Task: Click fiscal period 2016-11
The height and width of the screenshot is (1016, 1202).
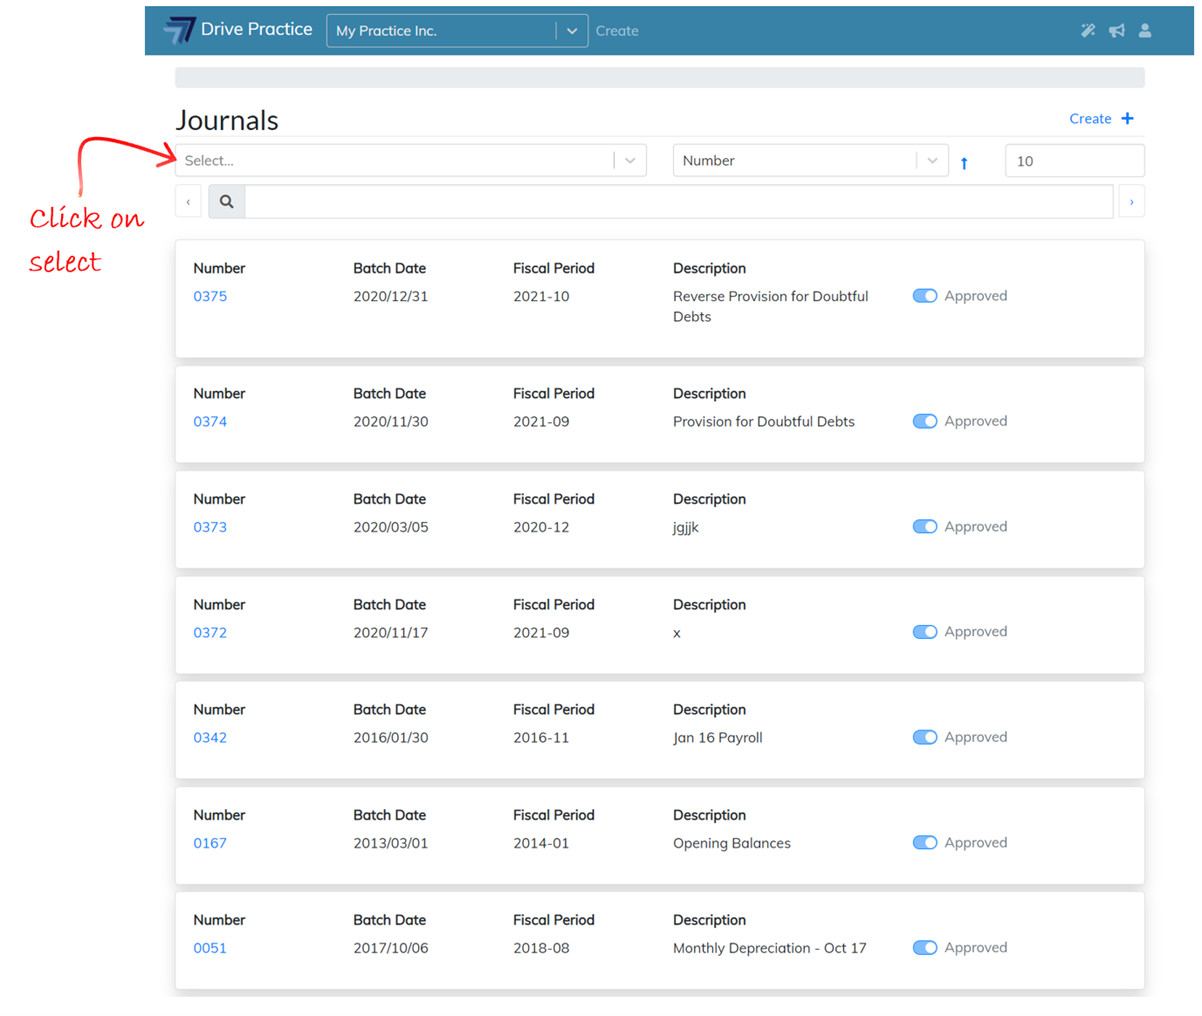Action: [541, 738]
